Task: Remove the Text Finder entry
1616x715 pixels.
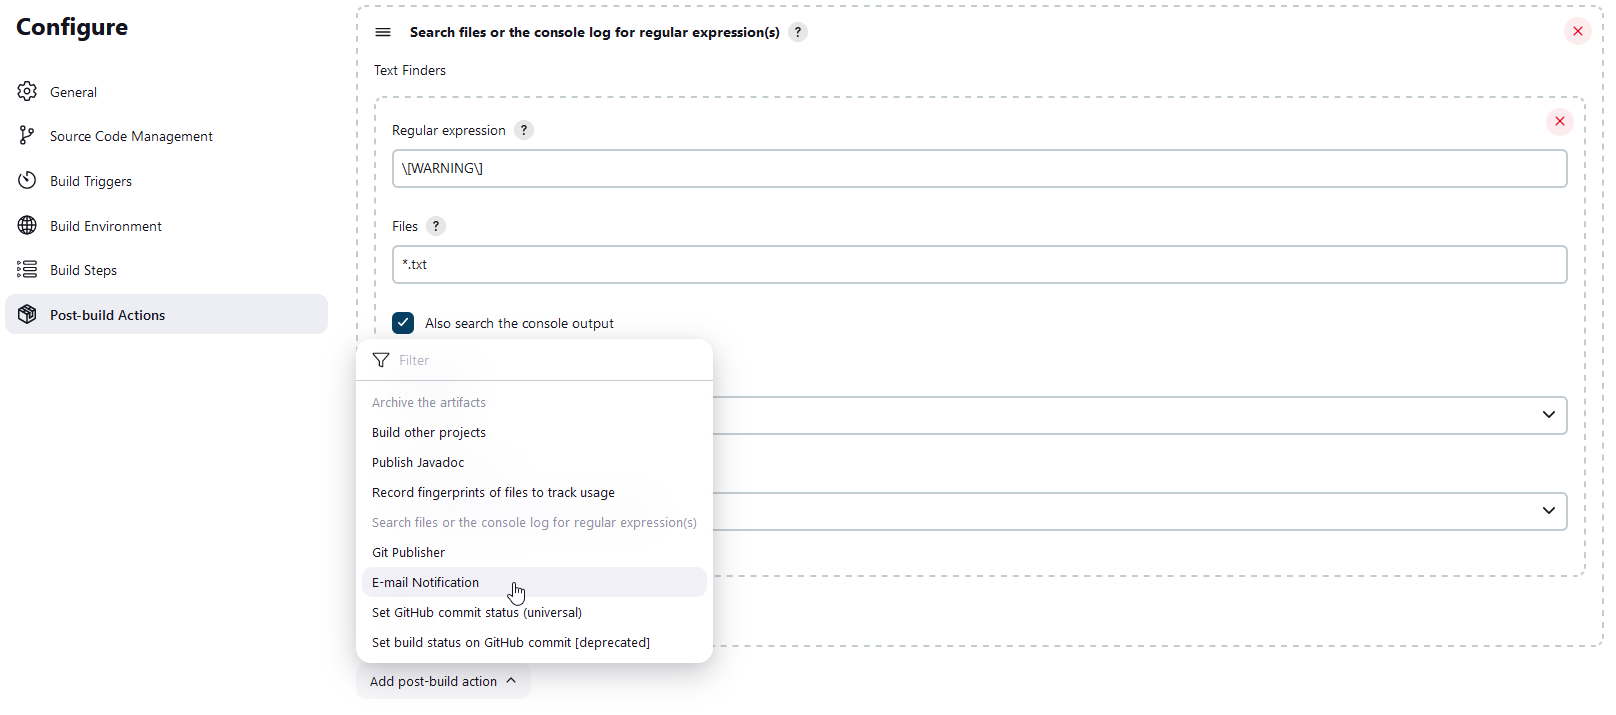Action: pyautogui.click(x=1559, y=122)
